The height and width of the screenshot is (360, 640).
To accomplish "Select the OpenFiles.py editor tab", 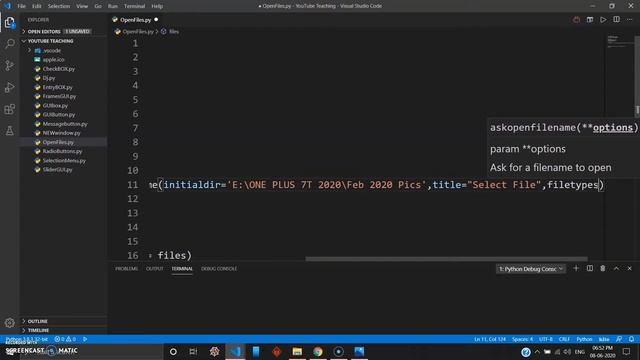I will (136, 20).
